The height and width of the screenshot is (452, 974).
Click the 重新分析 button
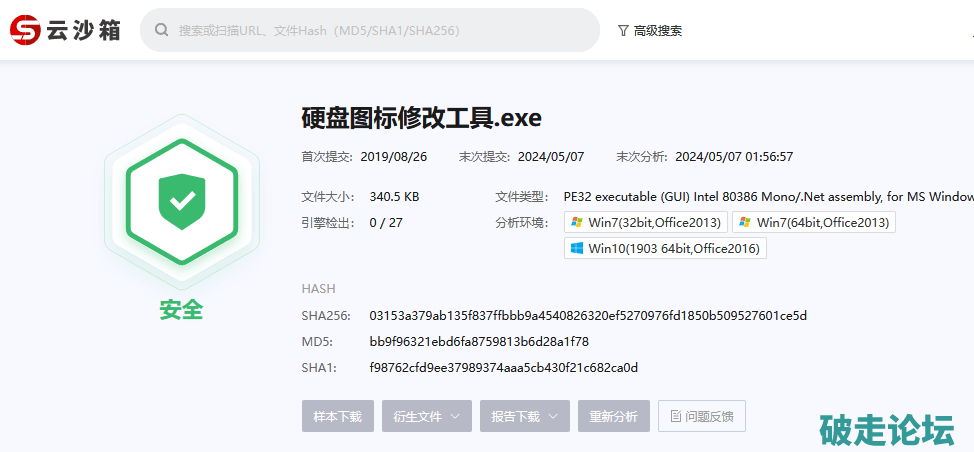(613, 416)
